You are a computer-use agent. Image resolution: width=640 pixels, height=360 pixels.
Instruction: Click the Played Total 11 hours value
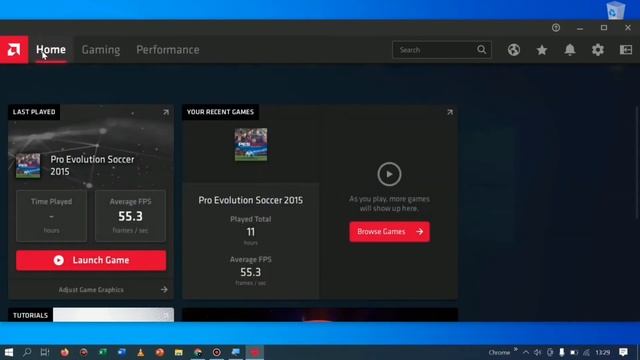click(x=251, y=232)
